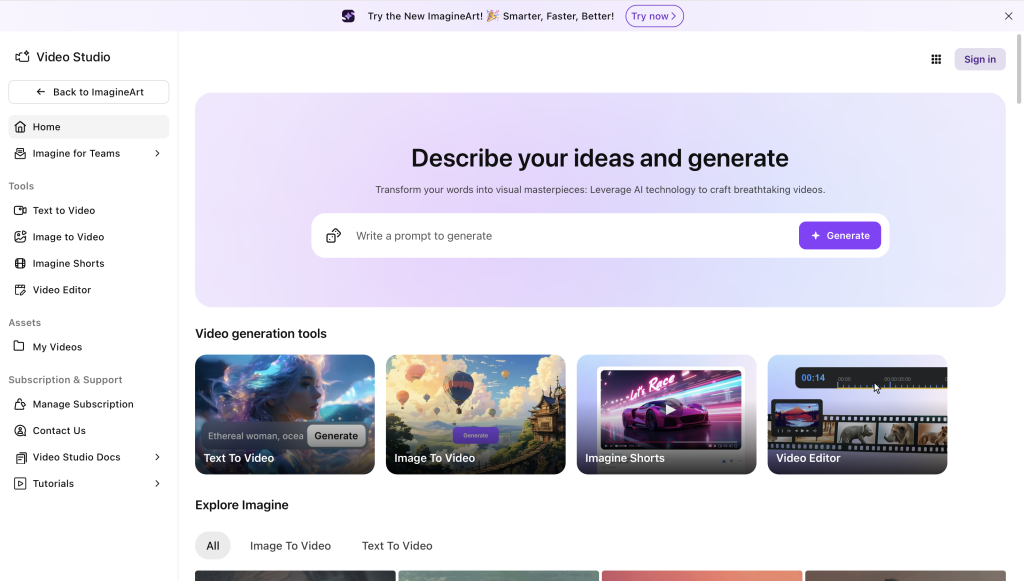Click the Video generation tools heading
The height and width of the screenshot is (581, 1024).
click(261, 334)
